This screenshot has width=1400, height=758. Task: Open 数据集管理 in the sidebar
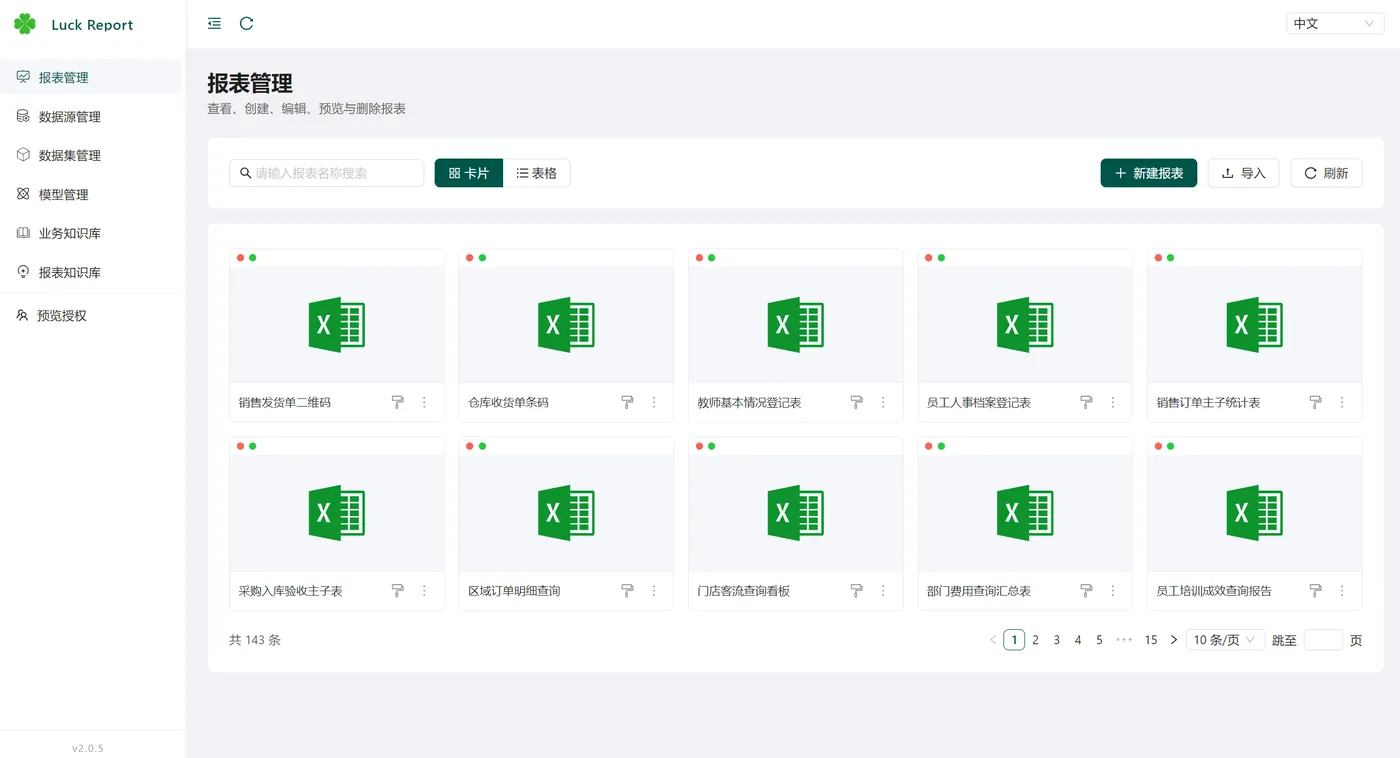point(91,155)
